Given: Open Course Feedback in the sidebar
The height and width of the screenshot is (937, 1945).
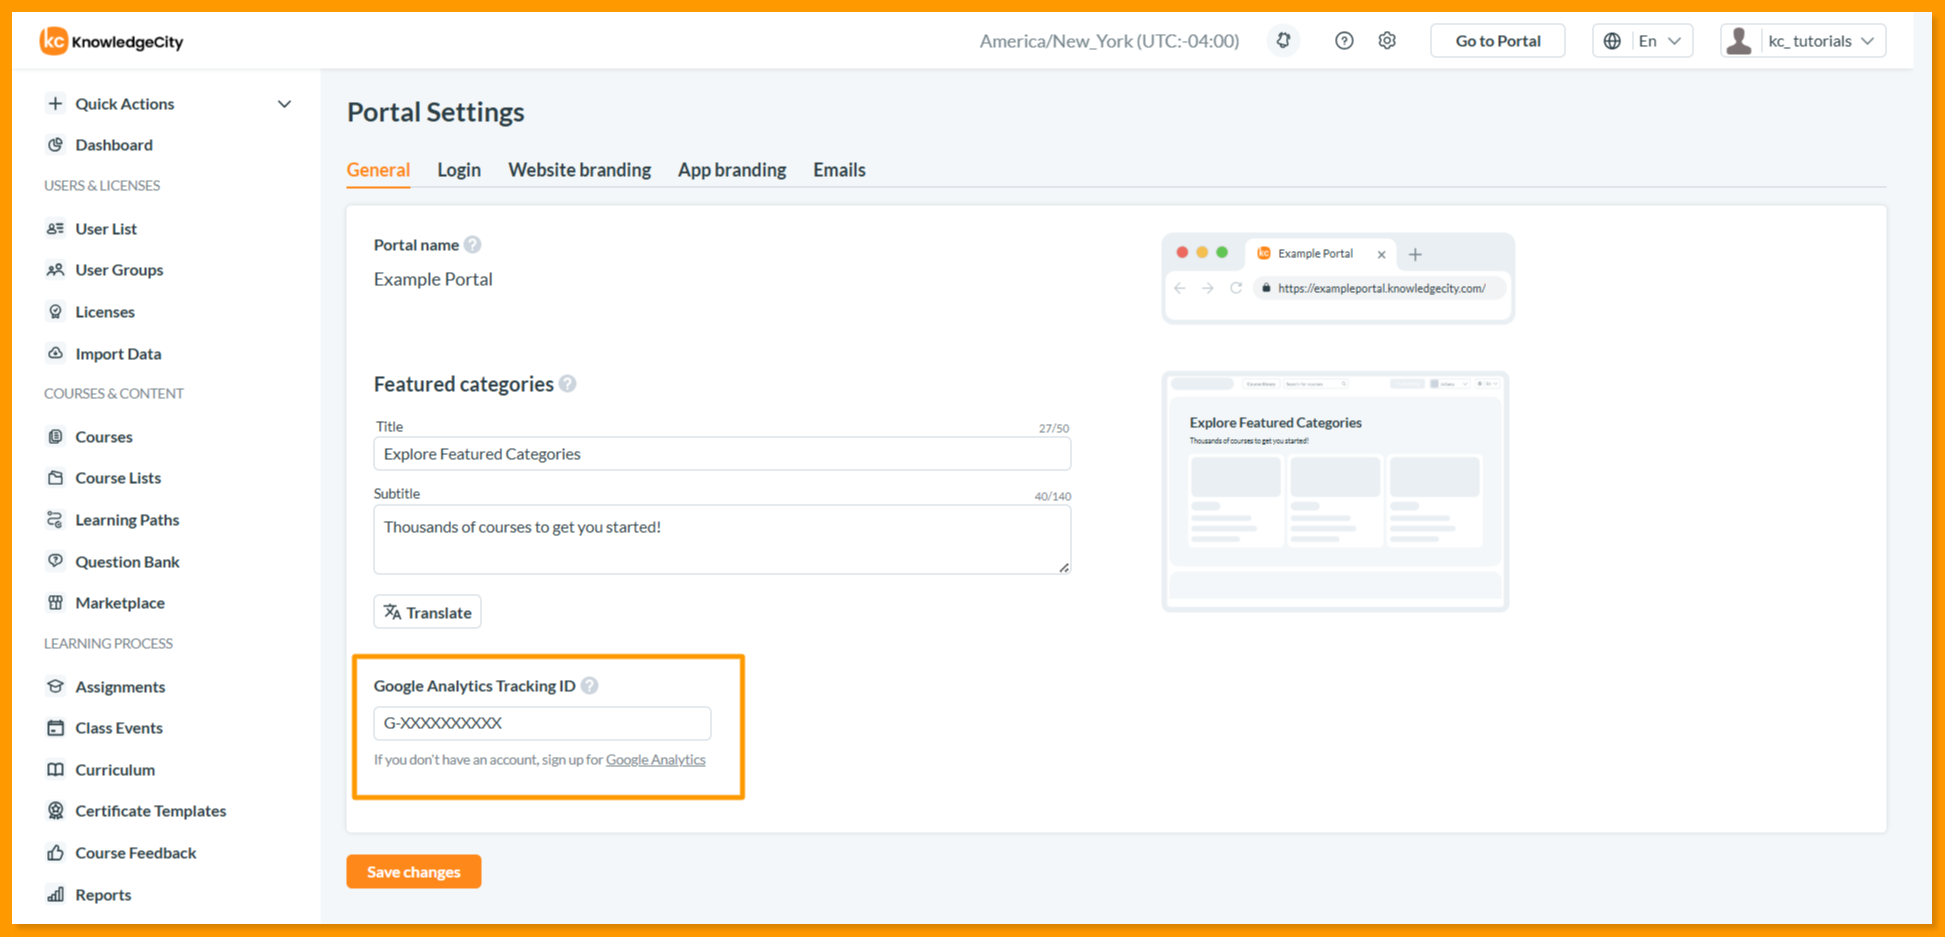Looking at the screenshot, I should [x=136, y=853].
